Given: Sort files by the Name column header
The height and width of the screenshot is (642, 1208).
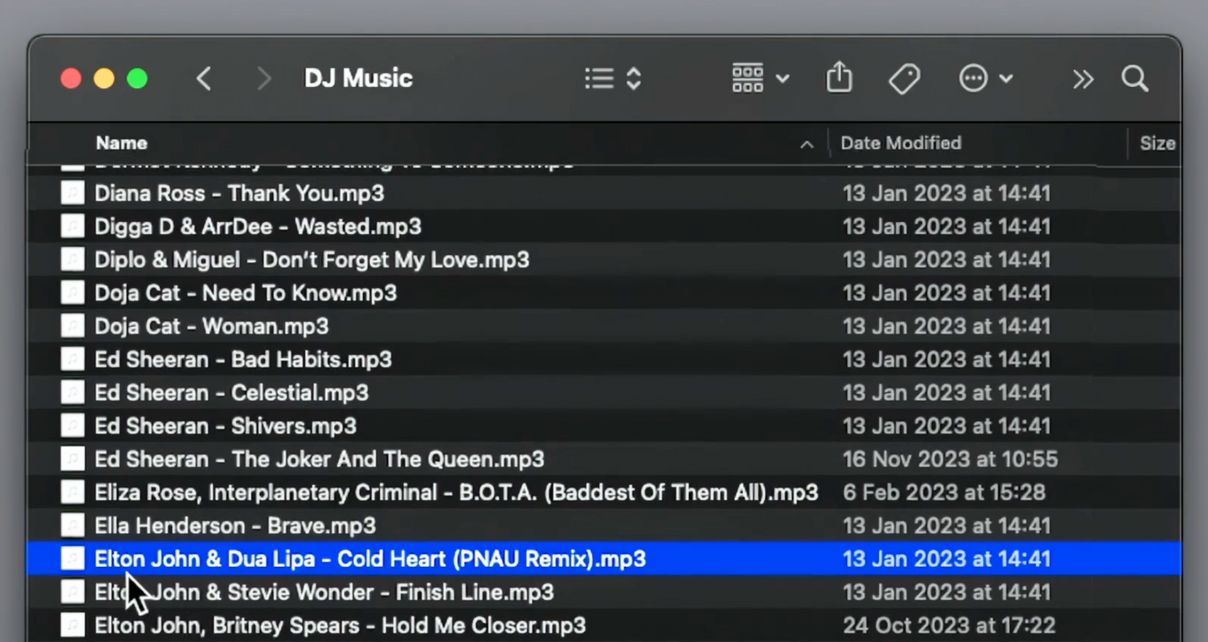Looking at the screenshot, I should pyautogui.click(x=122, y=143).
